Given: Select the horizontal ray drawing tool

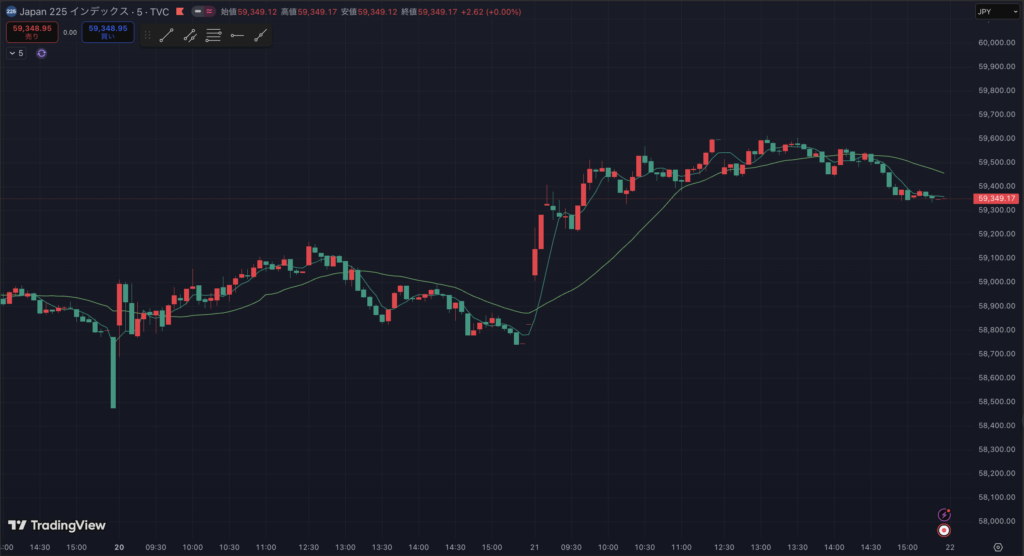Looking at the screenshot, I should pos(237,35).
